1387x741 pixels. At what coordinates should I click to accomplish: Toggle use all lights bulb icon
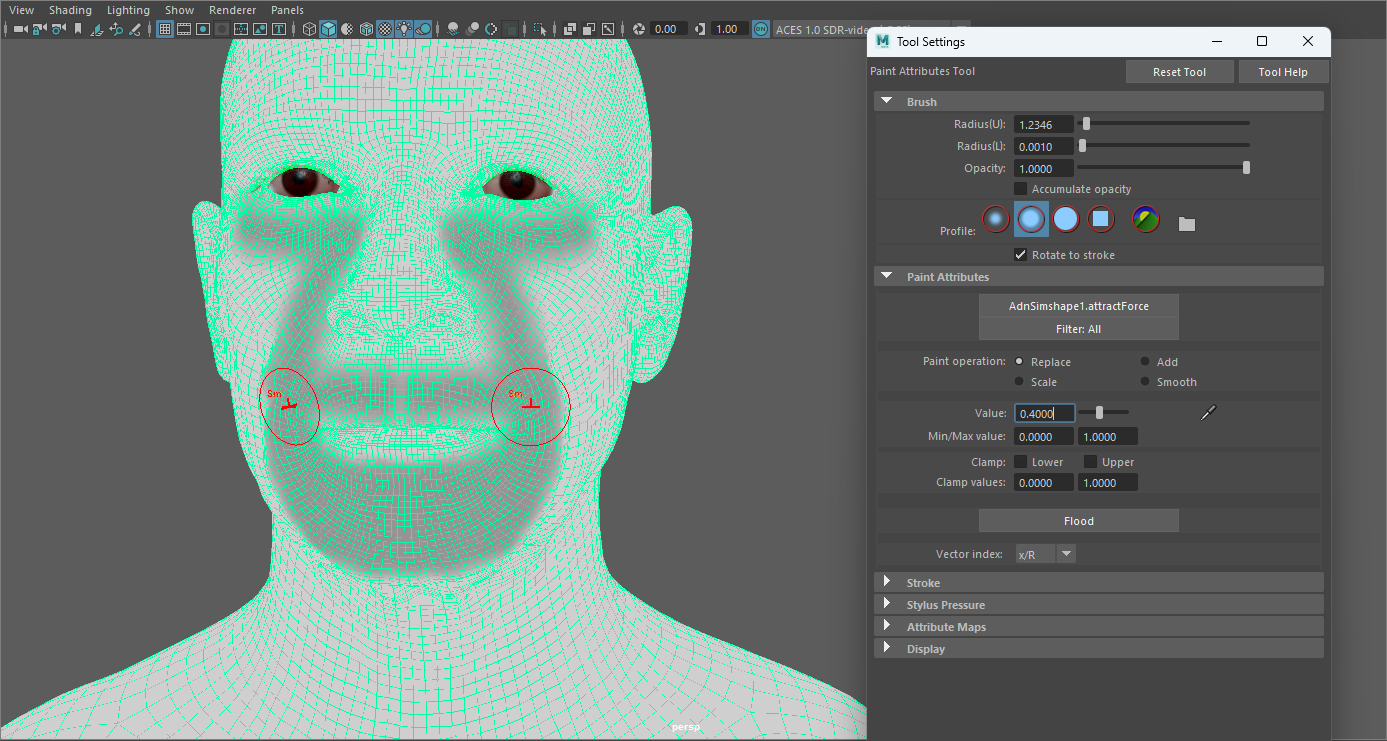404,29
